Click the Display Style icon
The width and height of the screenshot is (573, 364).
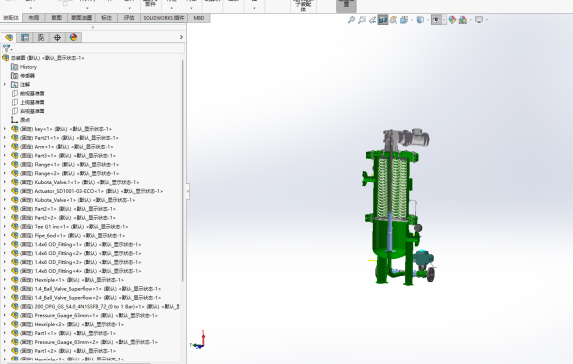(420, 20)
